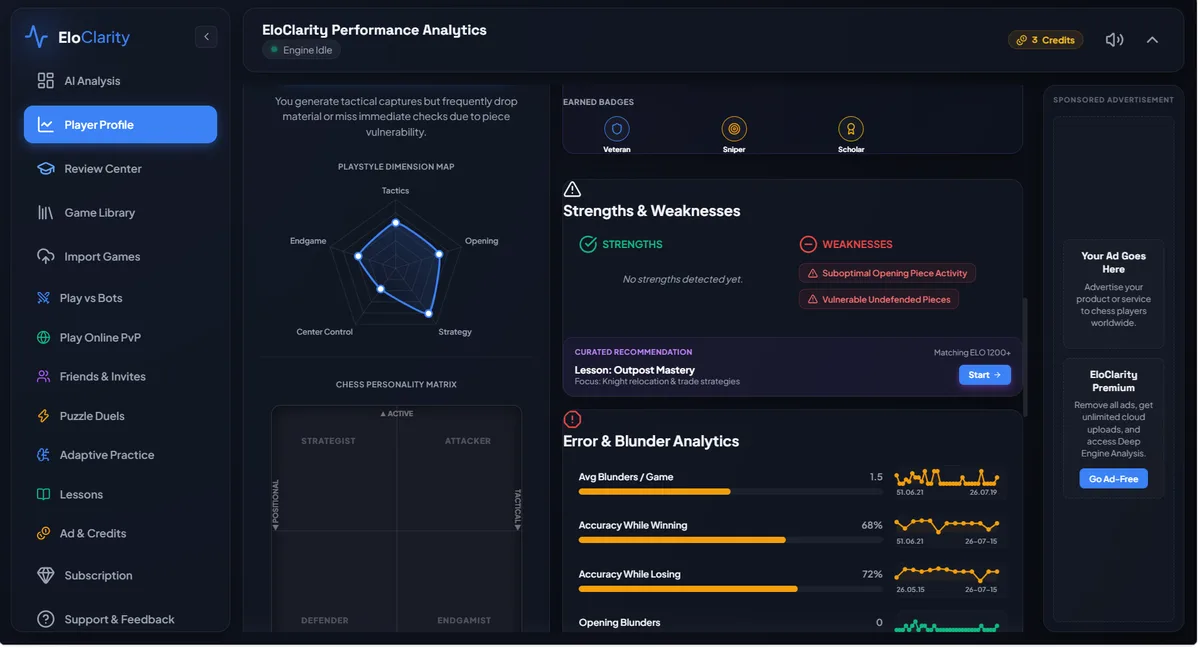Viewport: 1200px width, 648px height.
Task: Click the Veteran shield badge icon
Action: pos(617,128)
